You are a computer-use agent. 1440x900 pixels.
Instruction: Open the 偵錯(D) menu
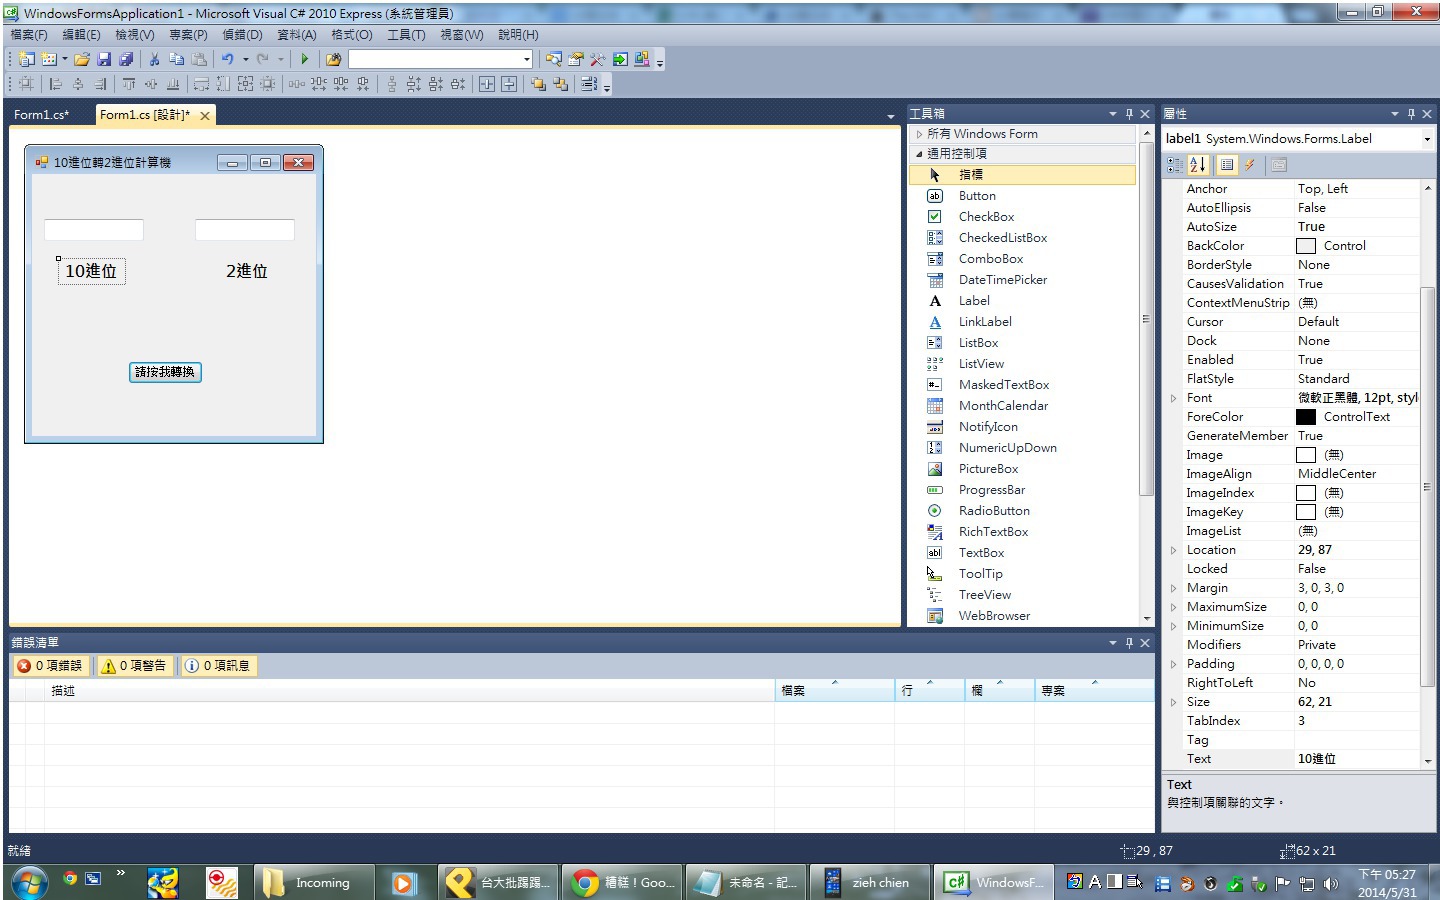coord(242,35)
